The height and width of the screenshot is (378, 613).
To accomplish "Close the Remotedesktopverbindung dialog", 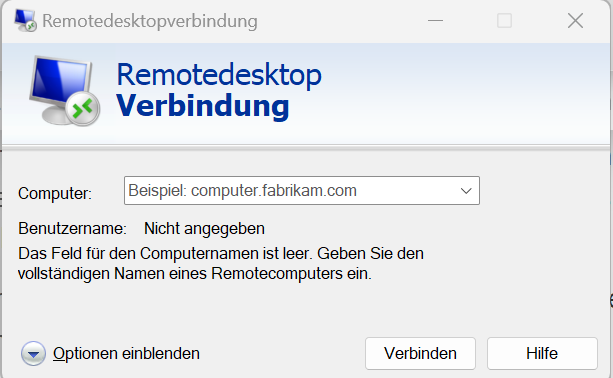I will (x=575, y=20).
